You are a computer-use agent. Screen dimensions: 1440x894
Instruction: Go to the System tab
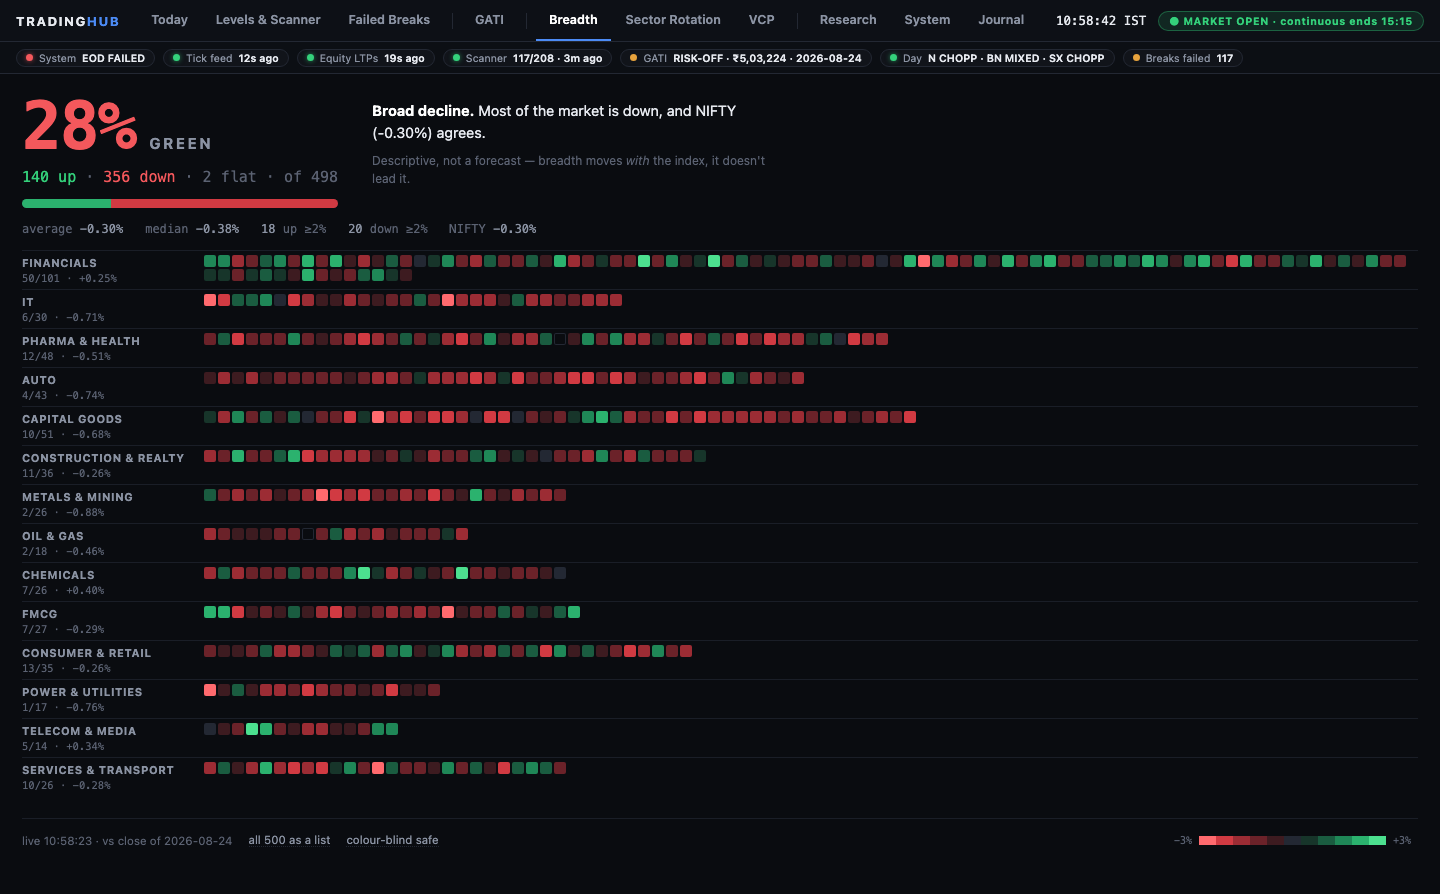coord(927,20)
